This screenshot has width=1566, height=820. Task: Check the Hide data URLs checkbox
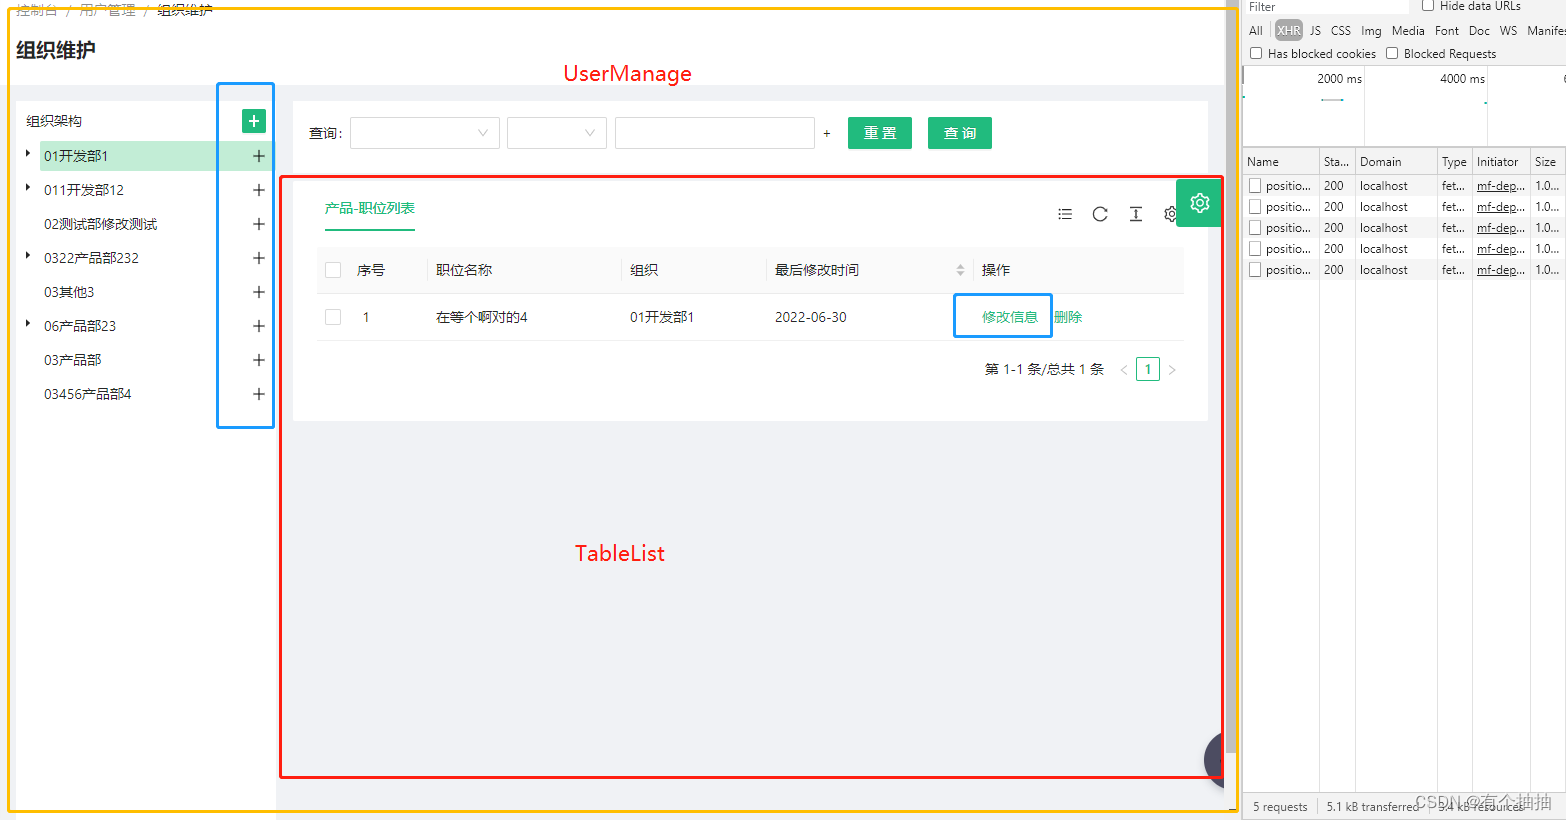1427,6
